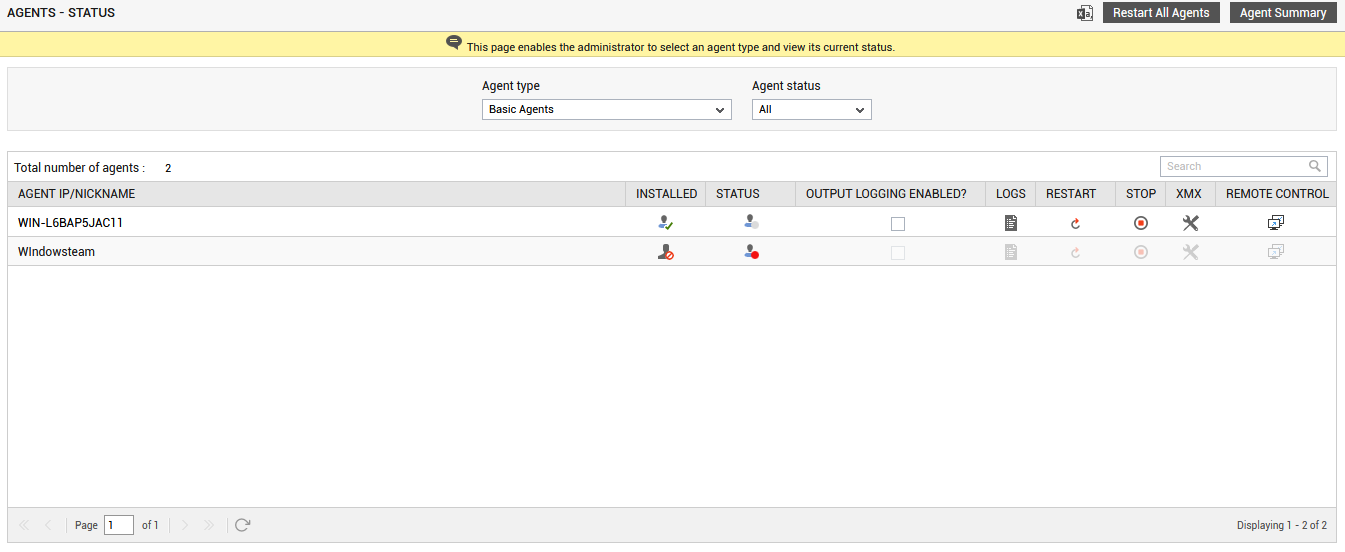Viewport: 1345px width, 552px height.
Task: Click not-installed icon for WIndowsteam
Action: pyautogui.click(x=666, y=252)
